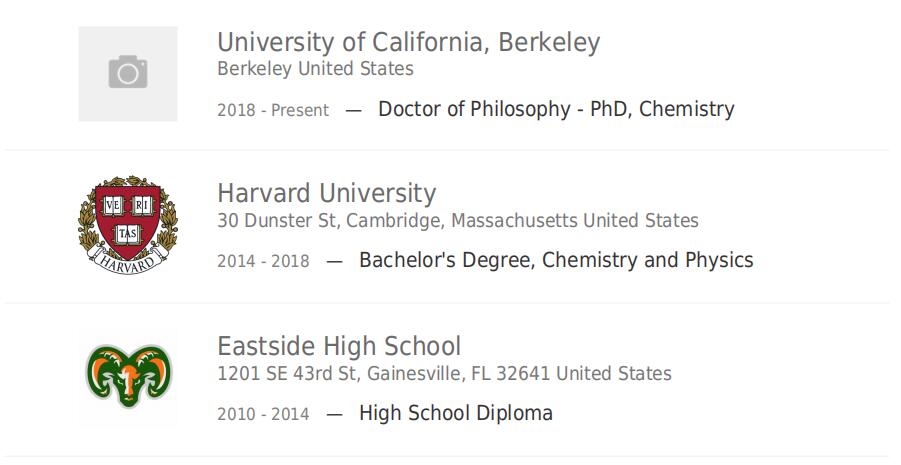This screenshot has width=901, height=465.
Task: Select the Berkeley United States location text
Action: coord(315,69)
